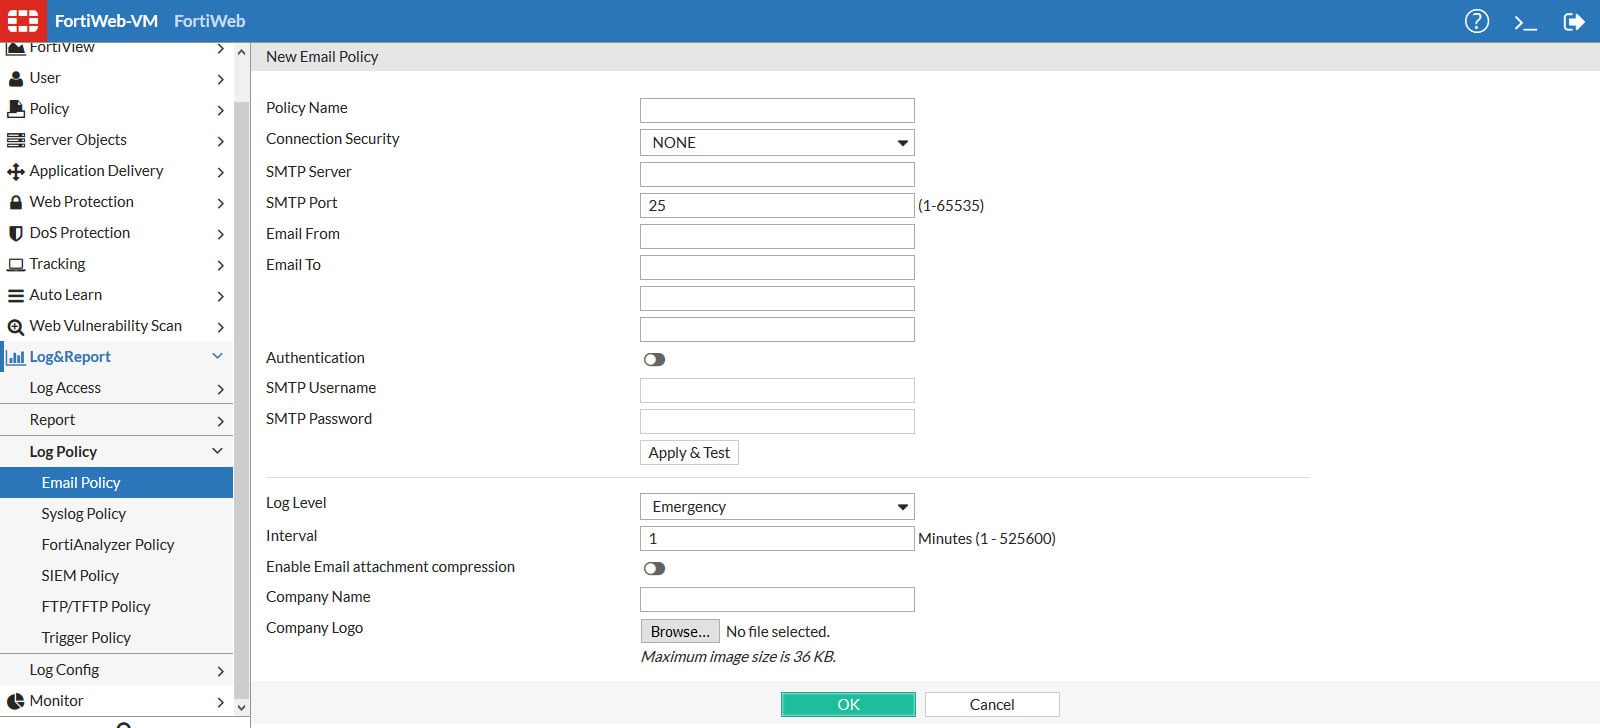Open the Connection Security dropdown
The width and height of the screenshot is (1600, 728).
pyautogui.click(x=777, y=143)
